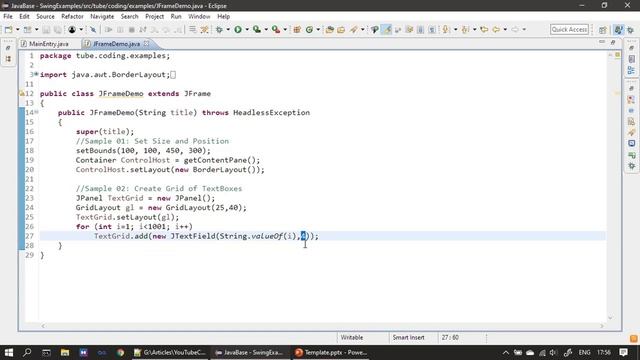Click the Next Annotation toolbar icon
The height and width of the screenshot is (360, 640).
point(446,29)
